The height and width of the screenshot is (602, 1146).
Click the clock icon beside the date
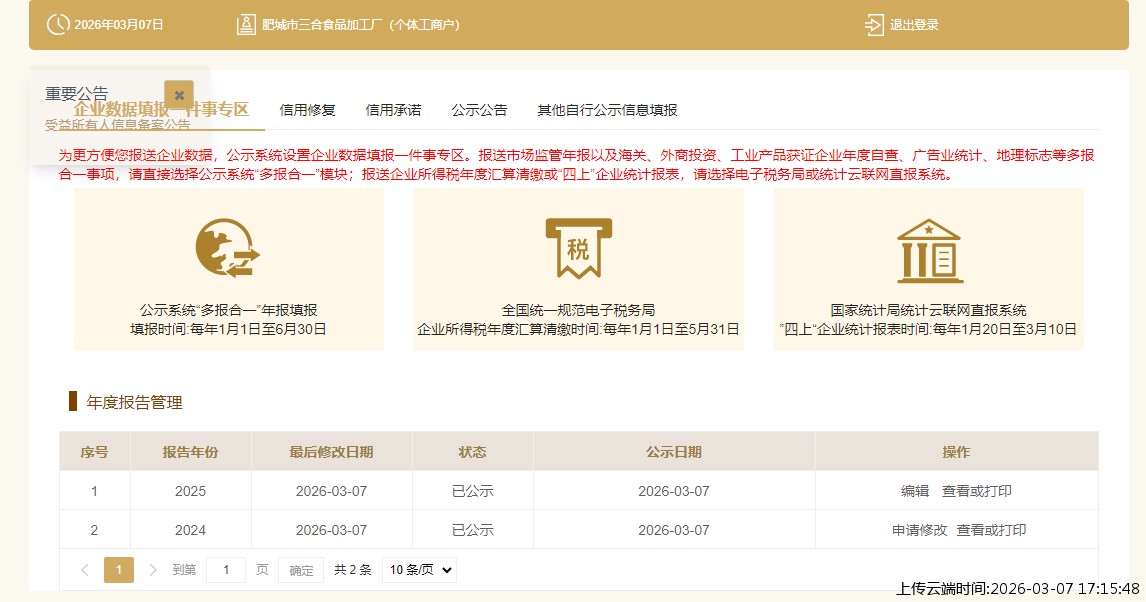(x=59, y=24)
